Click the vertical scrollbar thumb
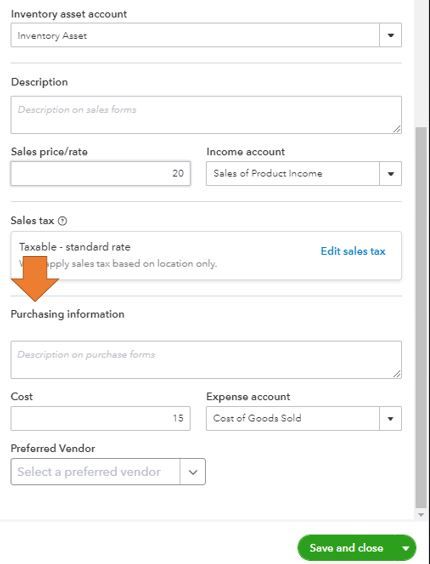430x564 pixels. 421,317
